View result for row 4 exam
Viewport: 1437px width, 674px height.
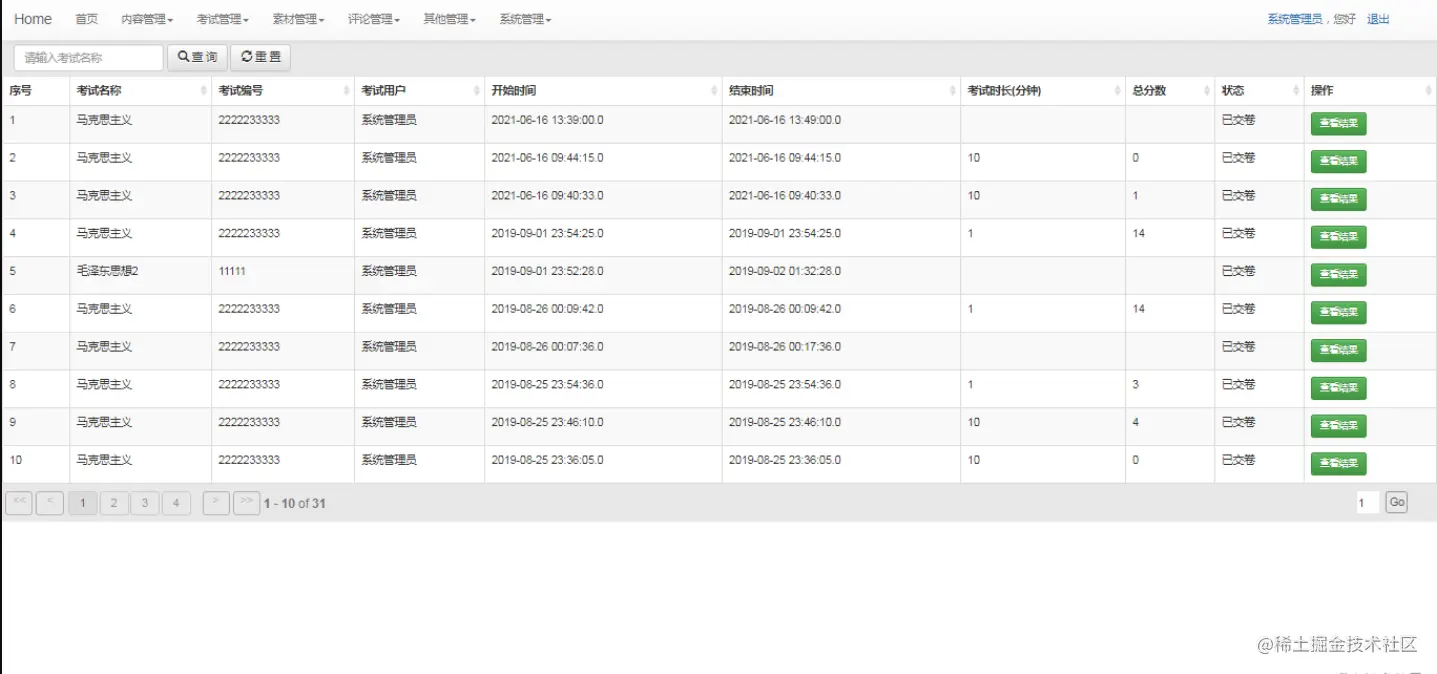(1338, 237)
